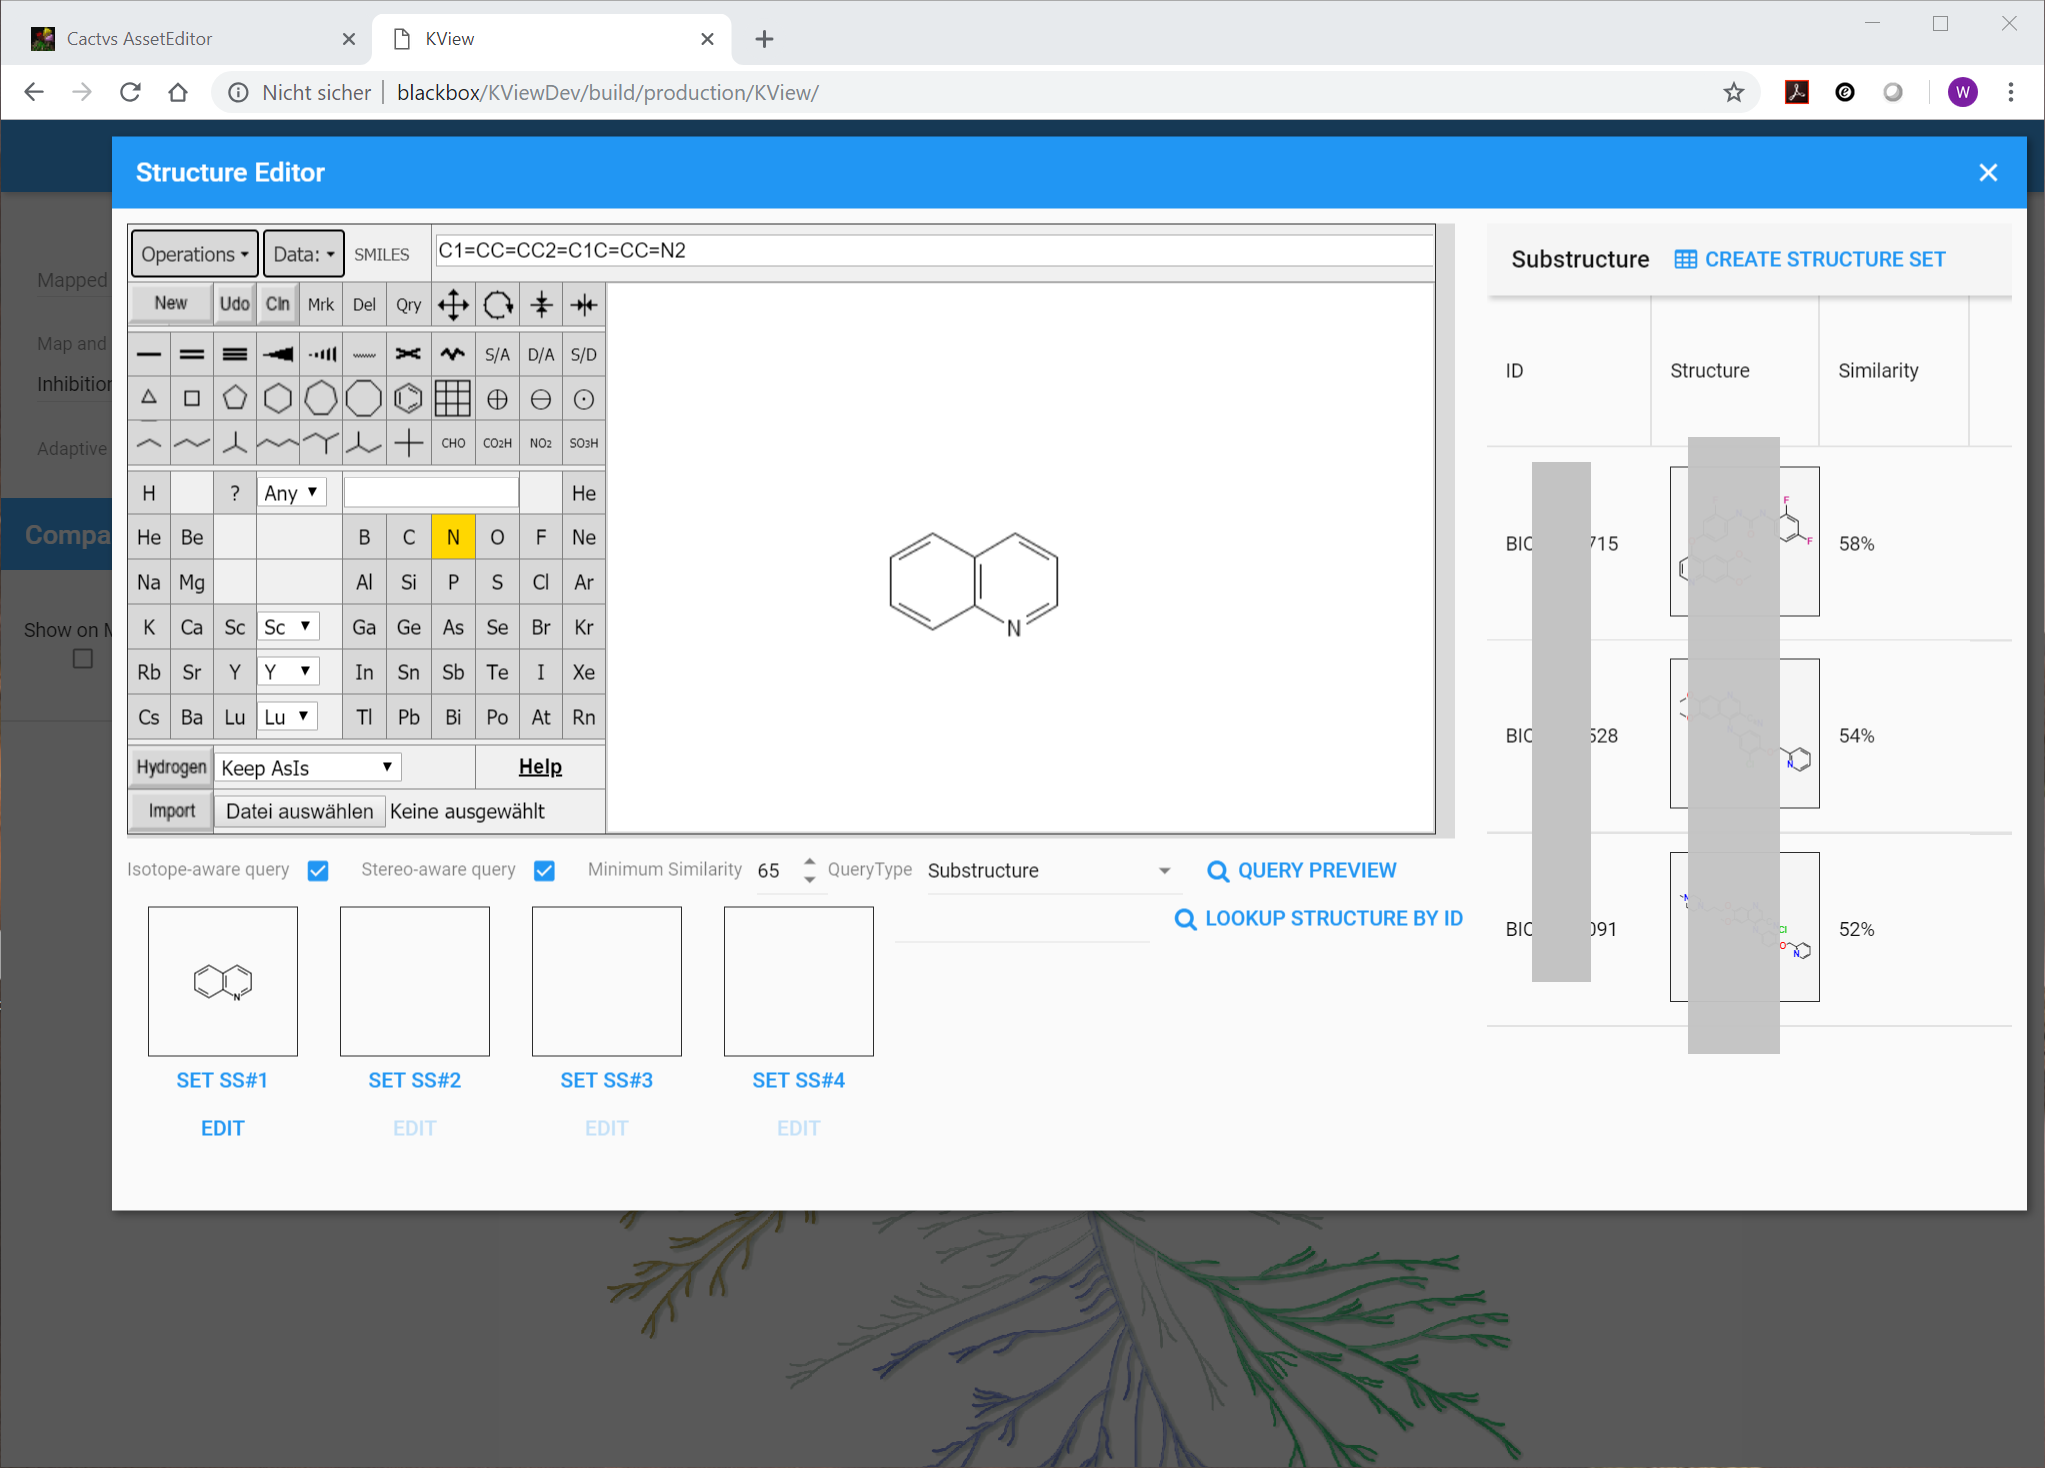This screenshot has width=2045, height=1468.
Task: Click CREATE STRUCTURE SET
Action: pos(1810,259)
